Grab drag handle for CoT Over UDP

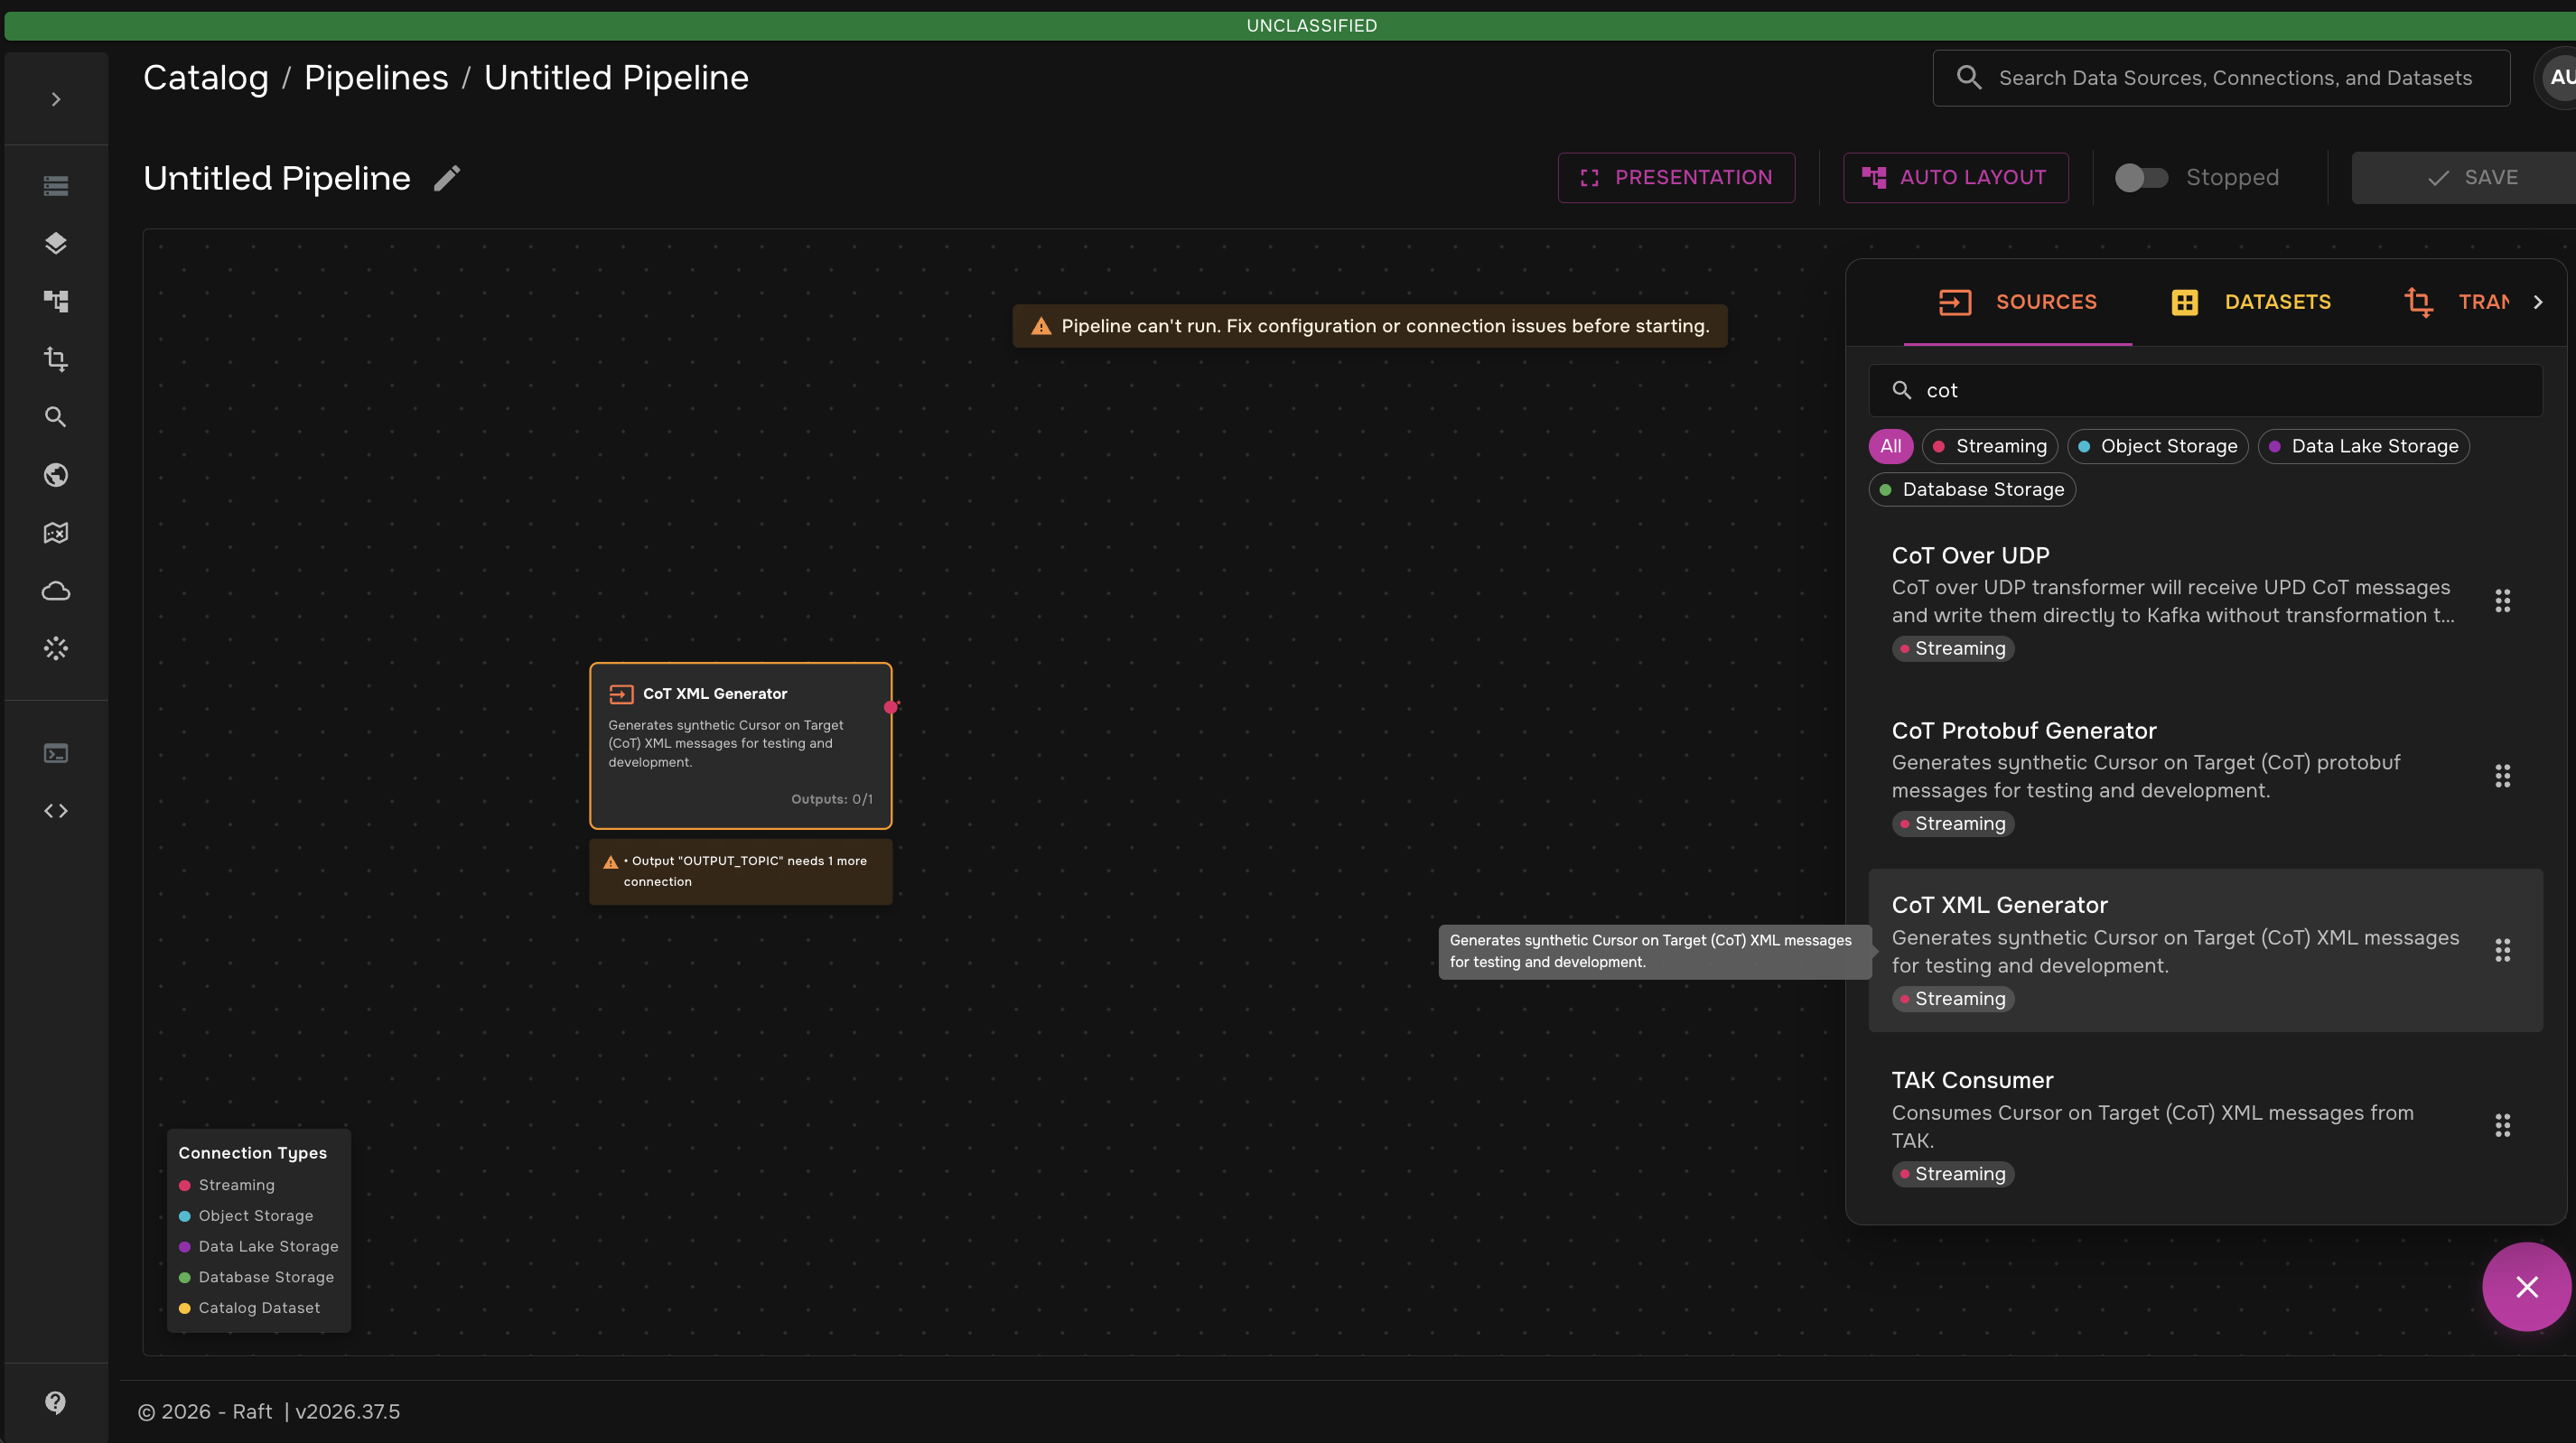(2502, 601)
